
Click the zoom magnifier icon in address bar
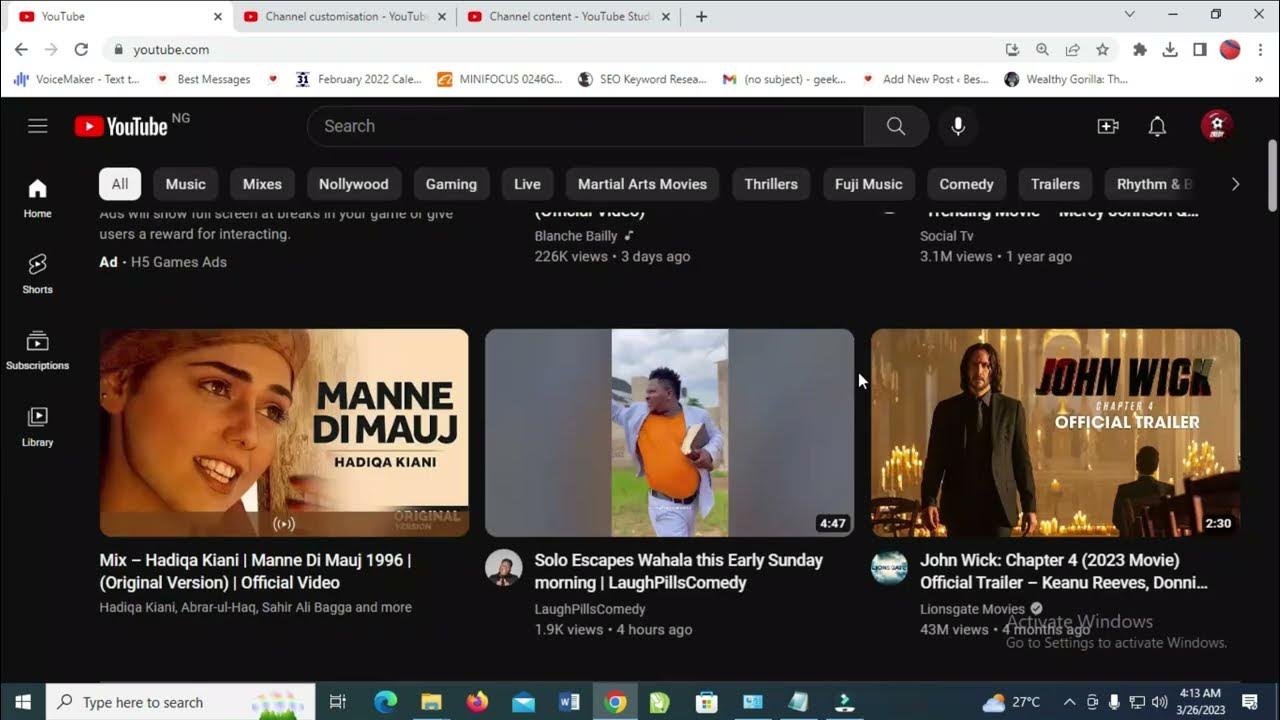pyautogui.click(x=1042, y=49)
